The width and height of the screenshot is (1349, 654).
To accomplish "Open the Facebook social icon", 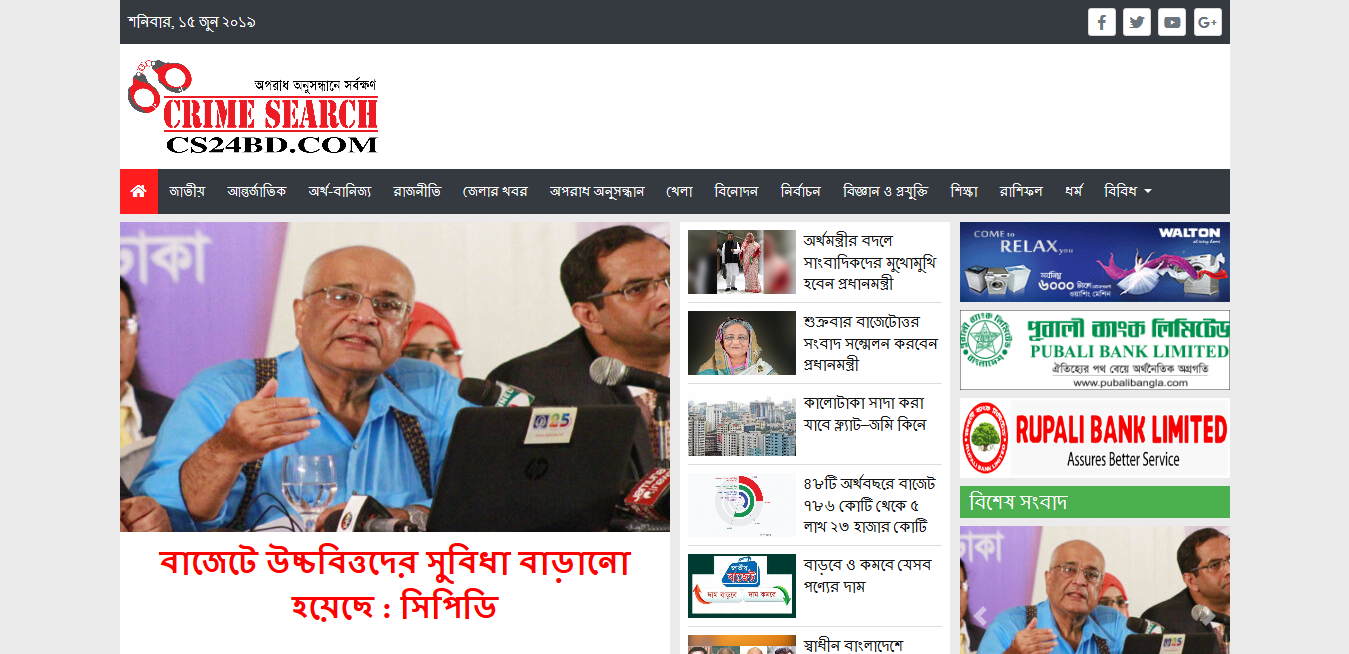I will 1101,22.
